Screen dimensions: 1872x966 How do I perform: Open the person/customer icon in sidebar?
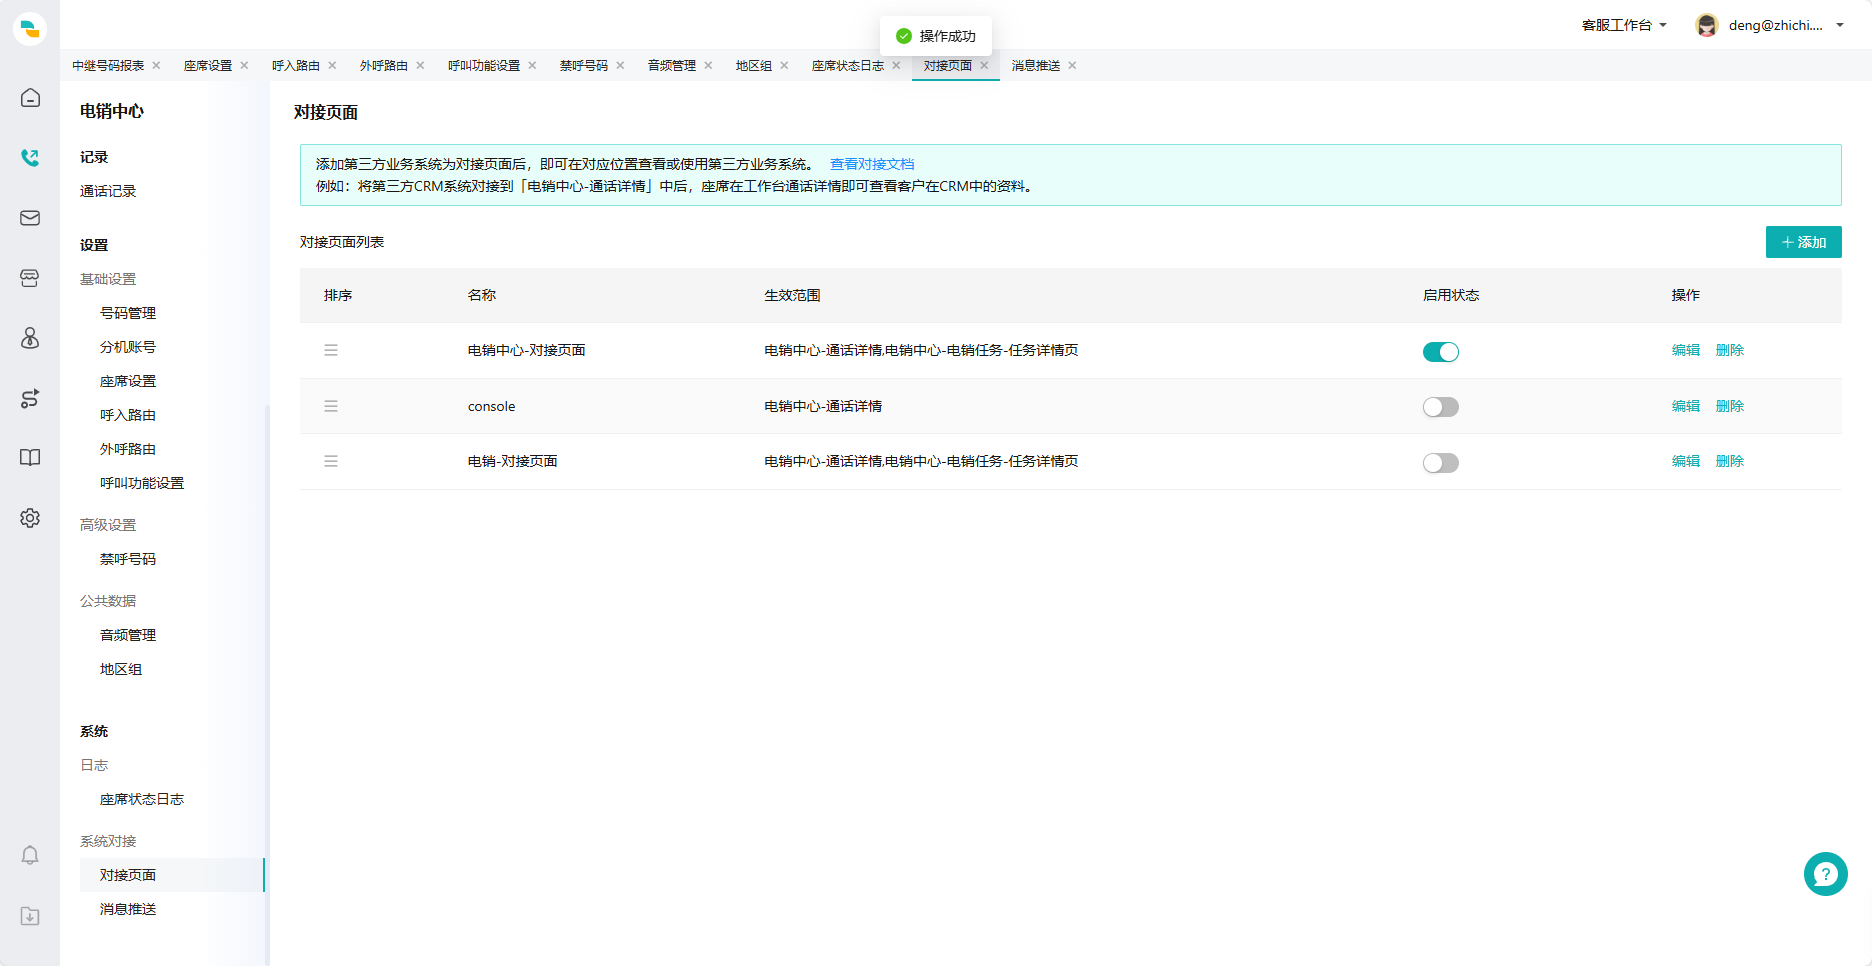pyautogui.click(x=30, y=338)
